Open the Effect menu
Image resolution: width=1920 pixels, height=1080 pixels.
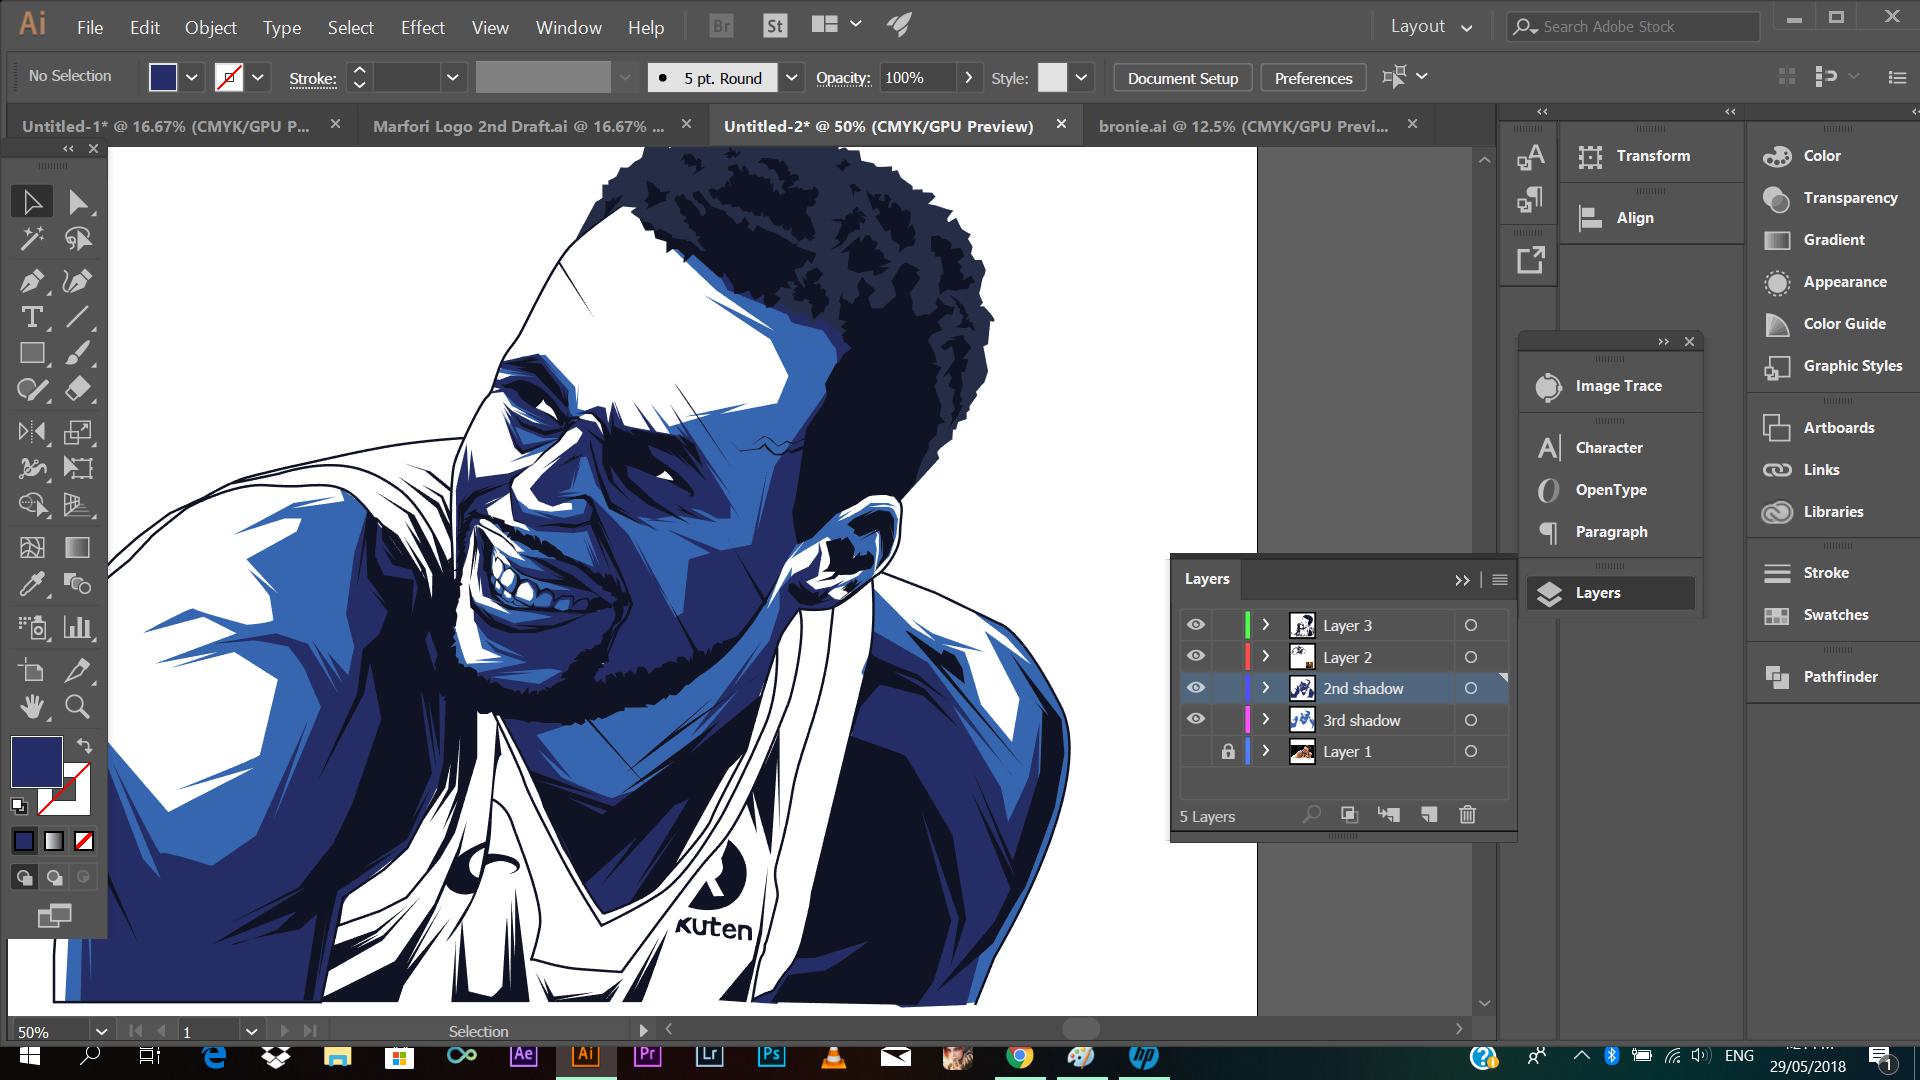pos(423,27)
